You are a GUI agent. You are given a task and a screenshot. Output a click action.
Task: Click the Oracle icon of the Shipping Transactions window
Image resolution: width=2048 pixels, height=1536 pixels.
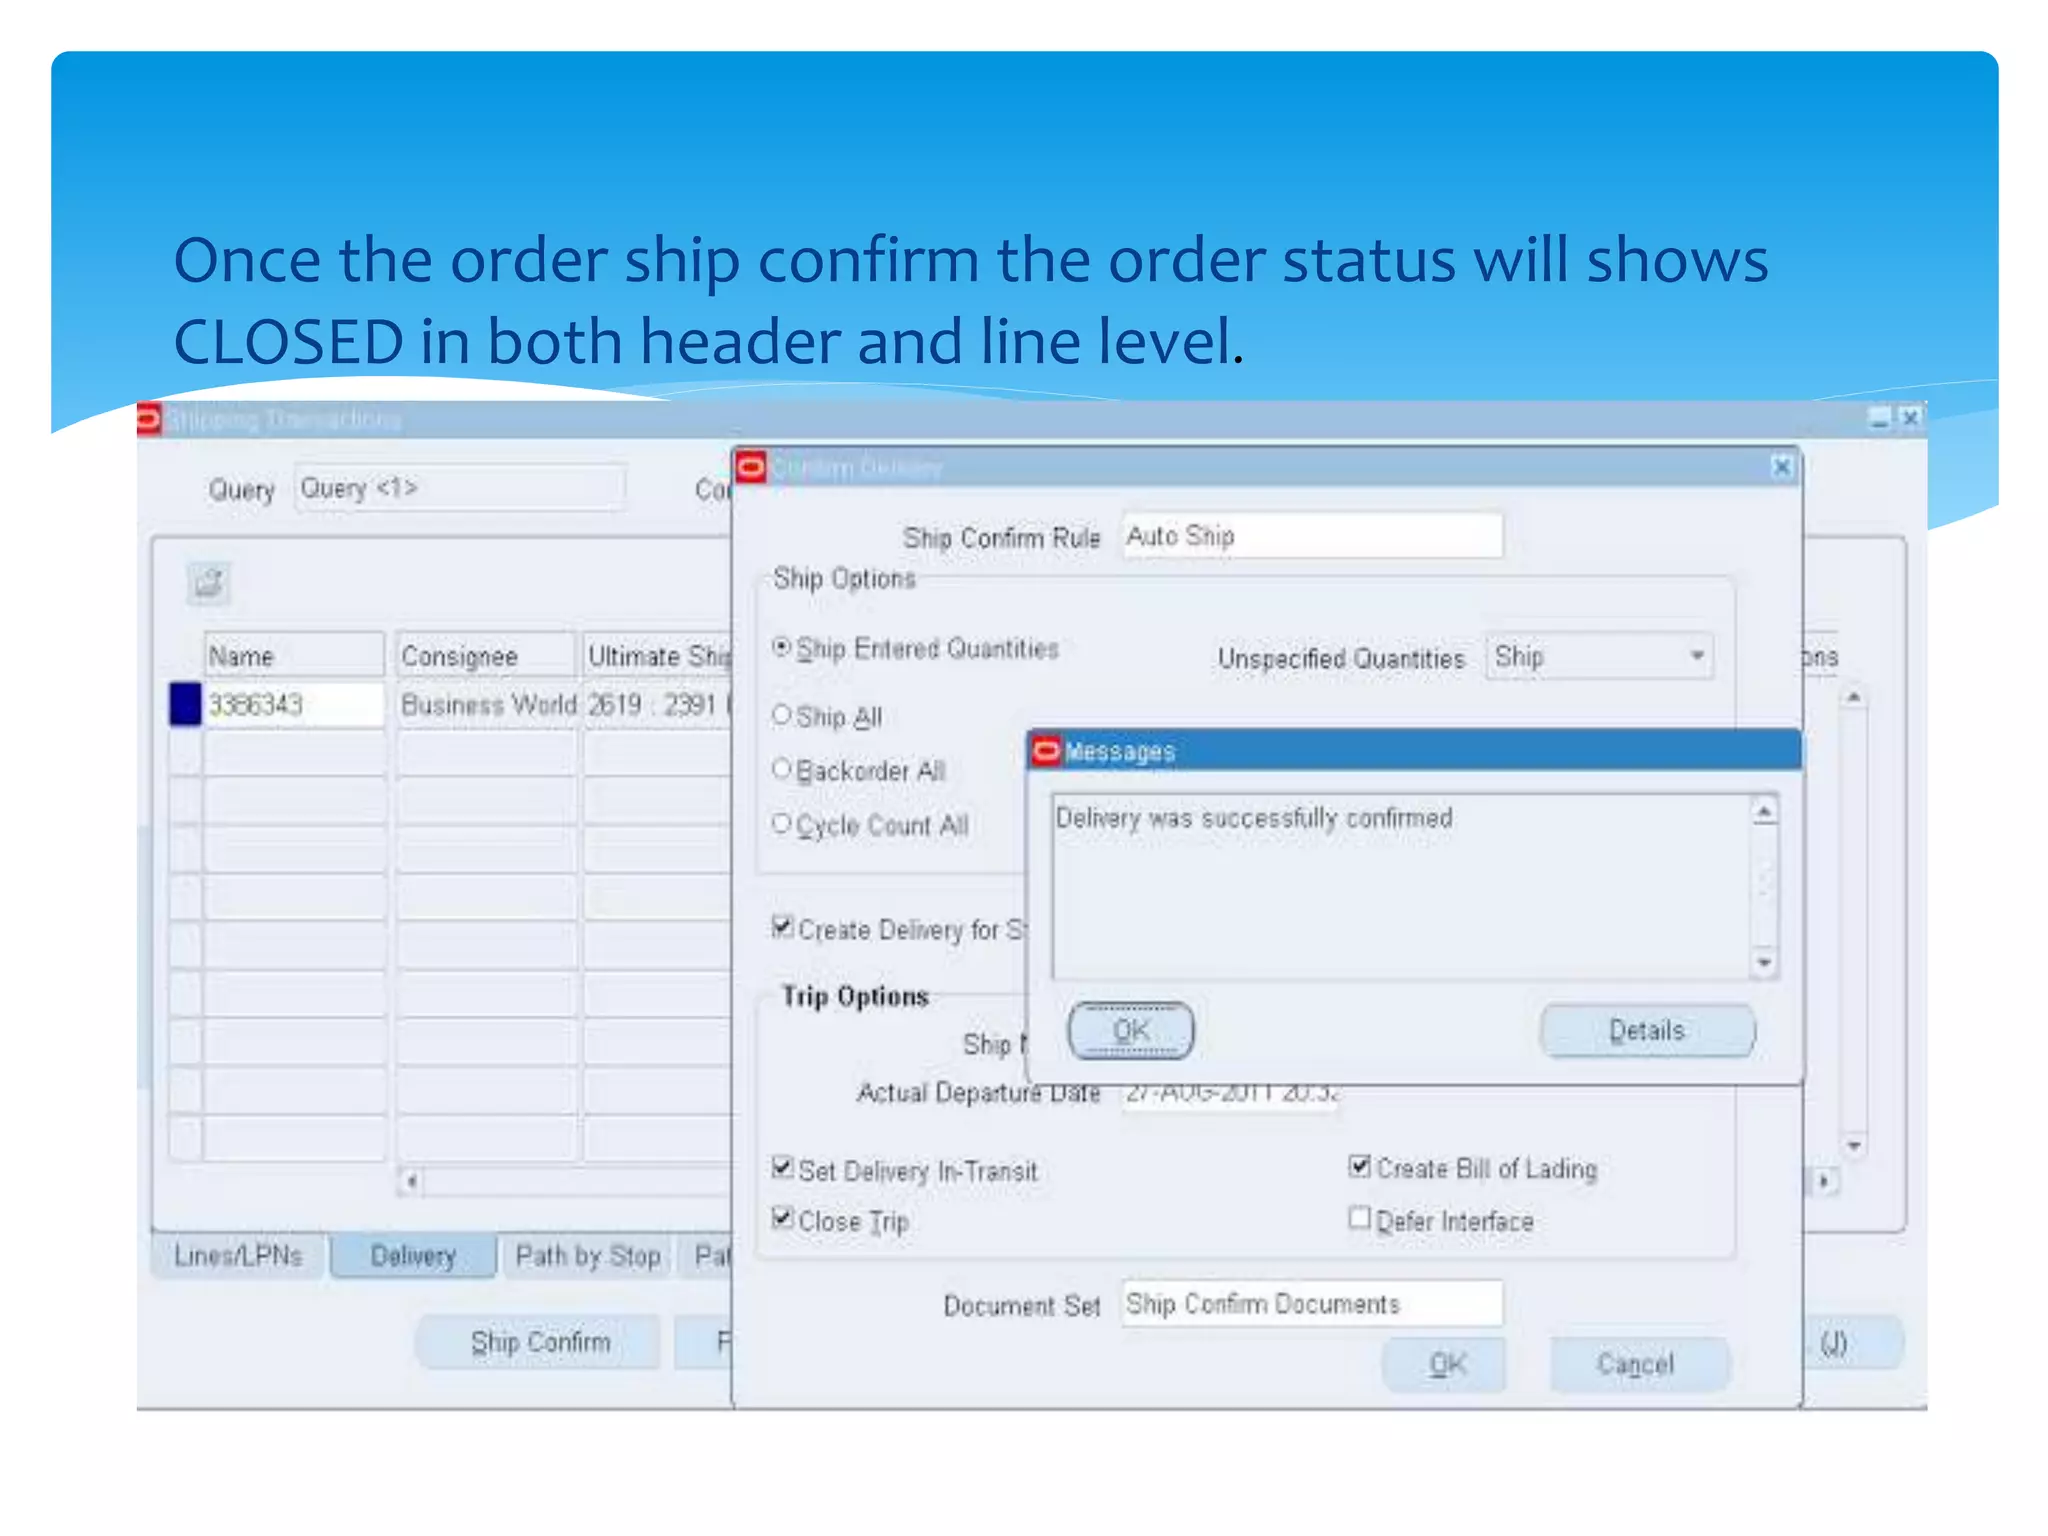(x=149, y=420)
